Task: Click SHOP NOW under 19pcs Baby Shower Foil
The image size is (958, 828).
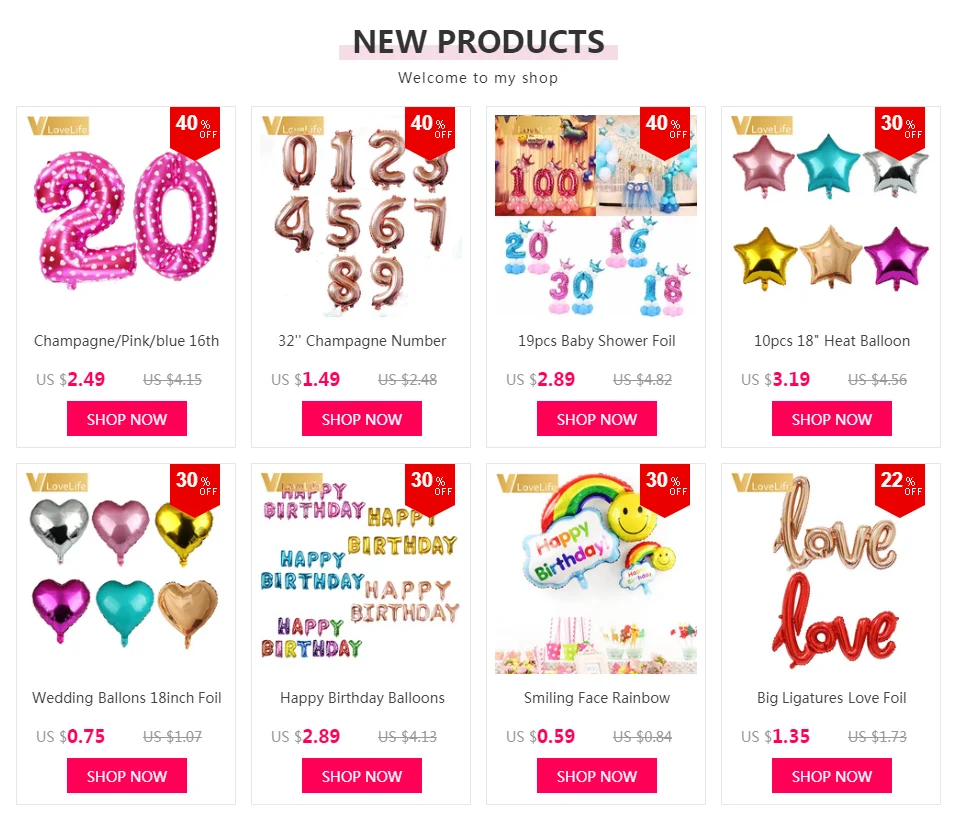Action: pos(597,419)
